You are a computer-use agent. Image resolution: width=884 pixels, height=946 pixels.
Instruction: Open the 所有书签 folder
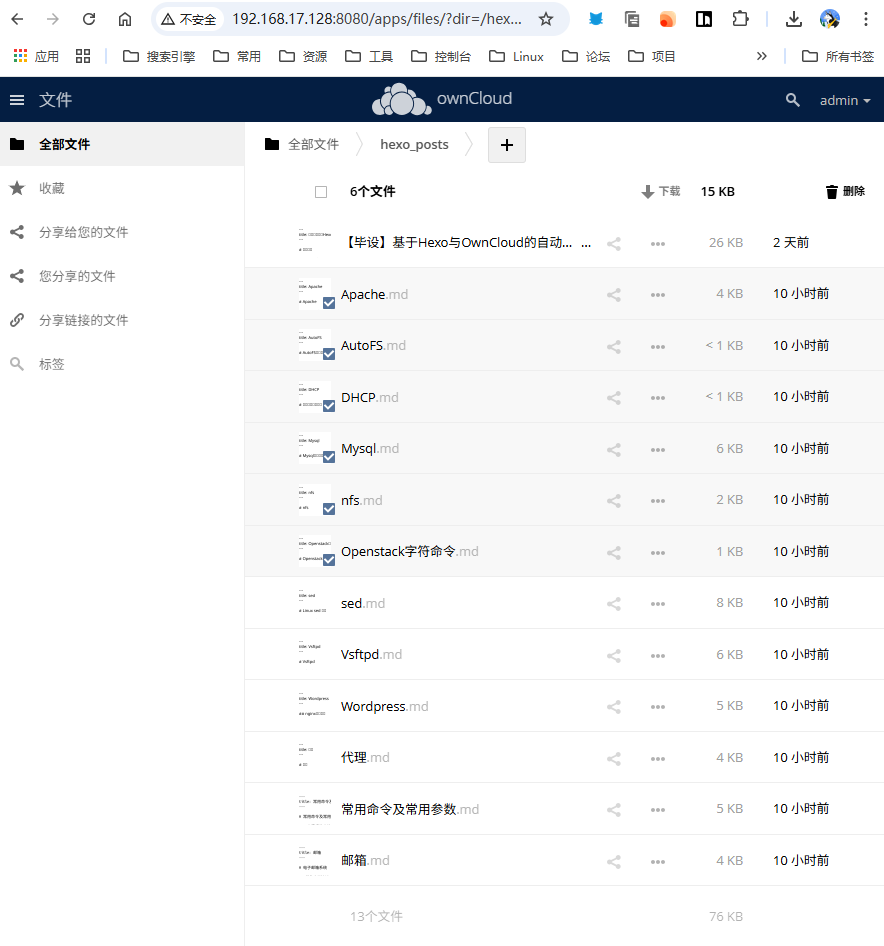coord(838,57)
